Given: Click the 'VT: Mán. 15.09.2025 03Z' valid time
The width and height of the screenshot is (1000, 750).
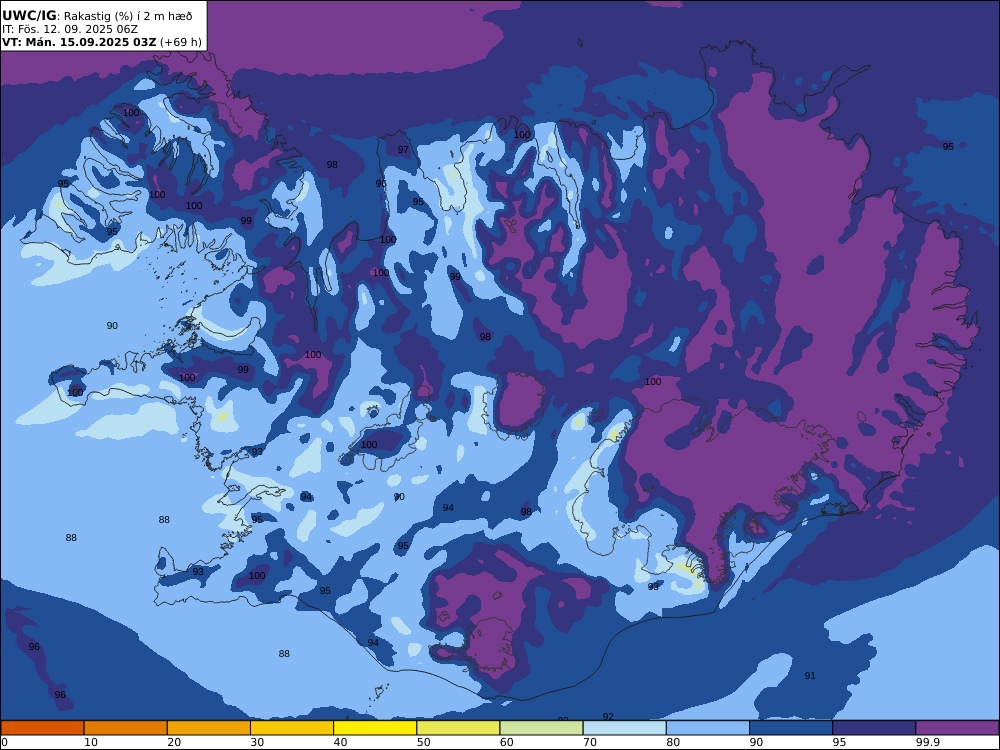Looking at the screenshot, I should pyautogui.click(x=79, y=42).
